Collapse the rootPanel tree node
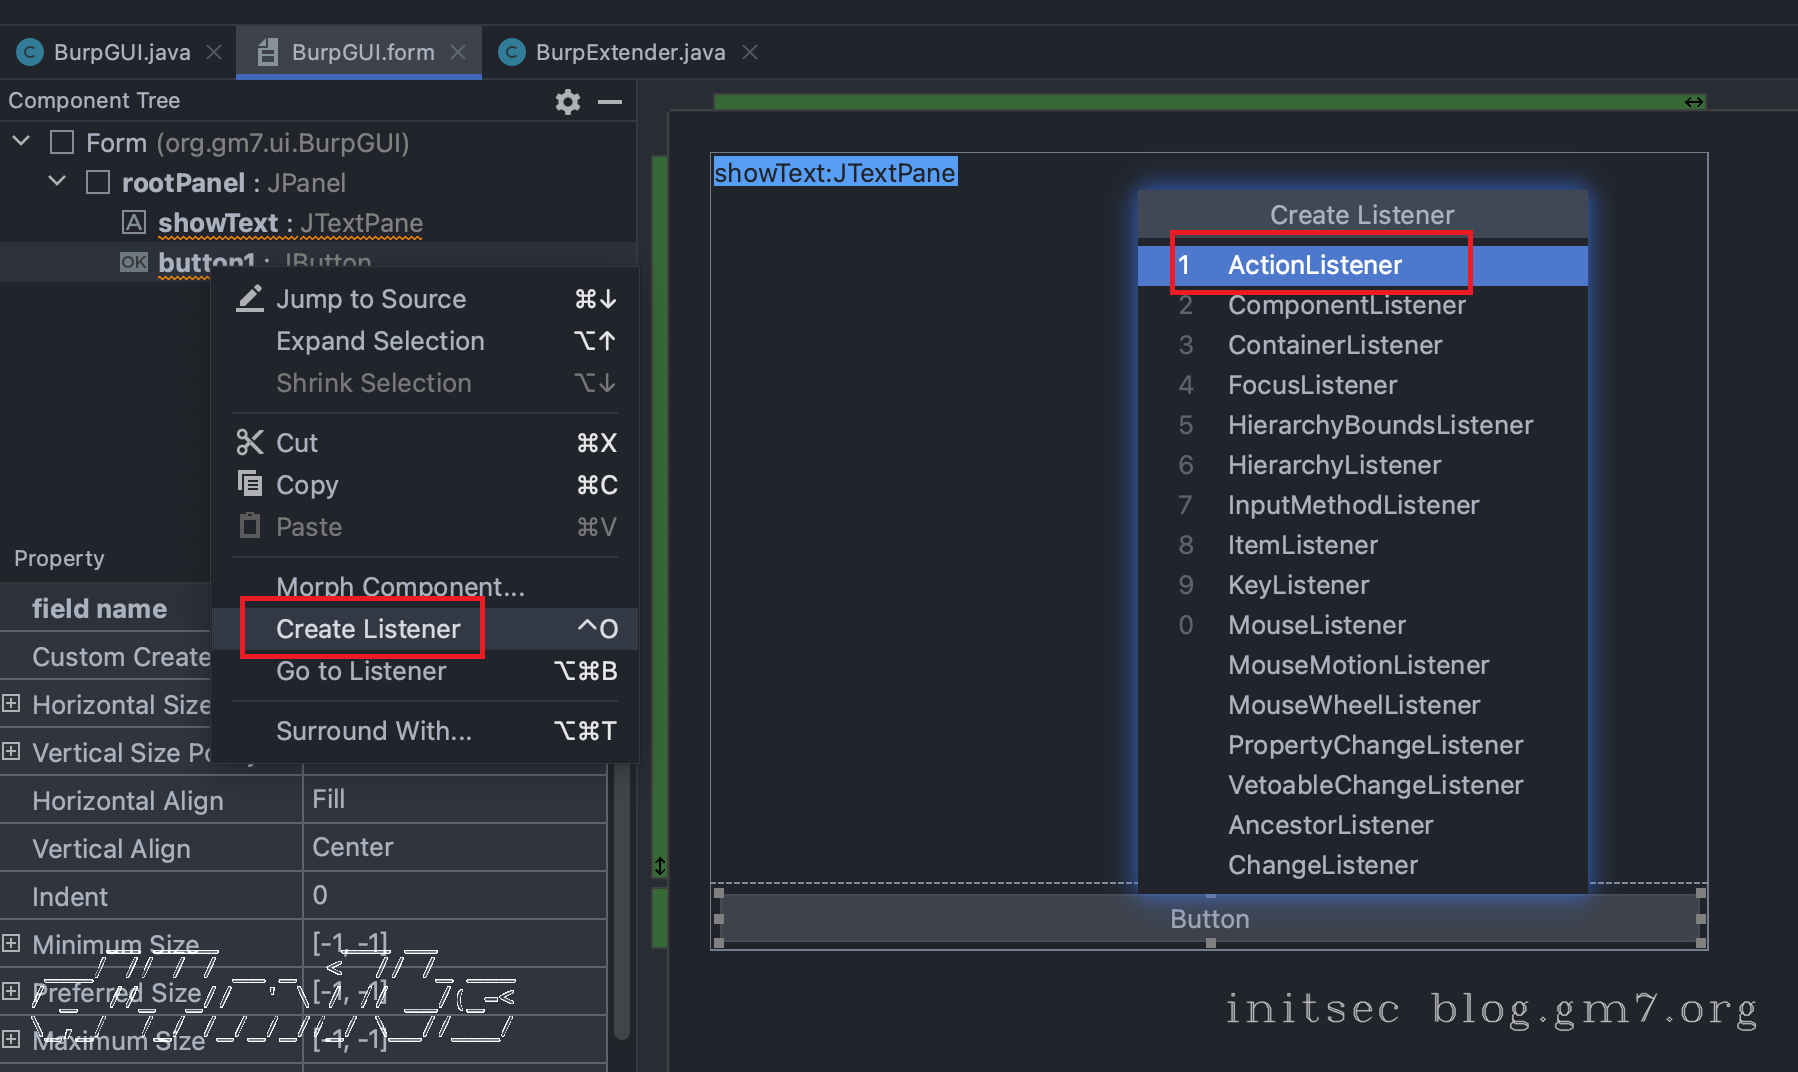1798x1072 pixels. coord(57,182)
